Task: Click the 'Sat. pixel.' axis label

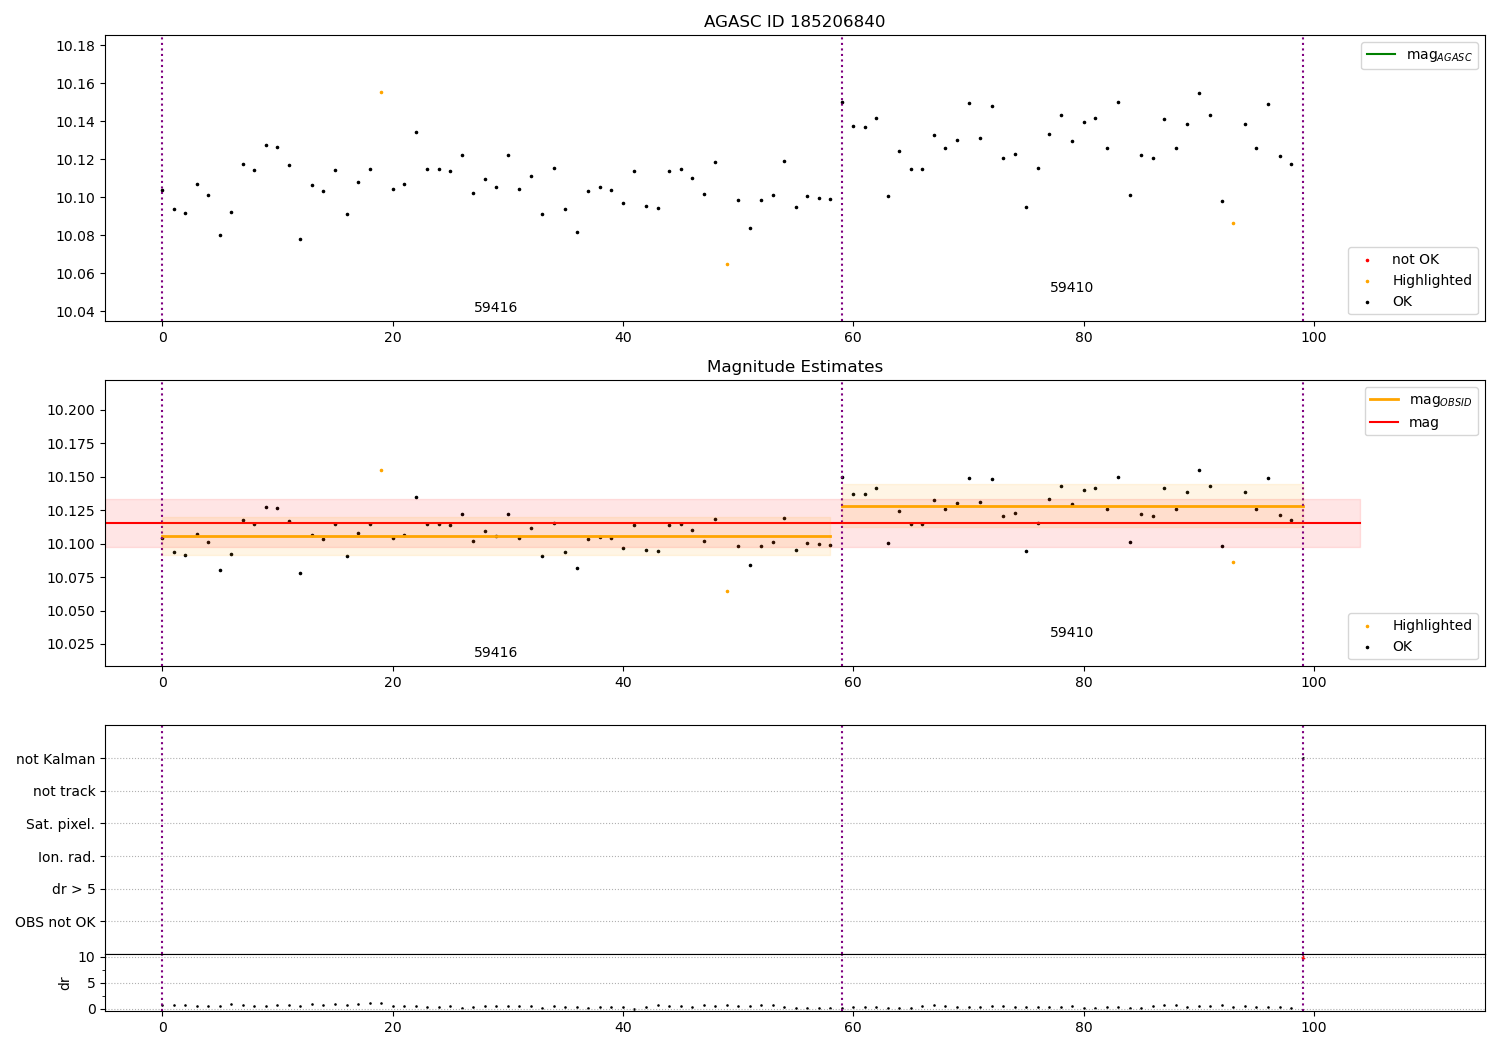Action: [x=61, y=825]
